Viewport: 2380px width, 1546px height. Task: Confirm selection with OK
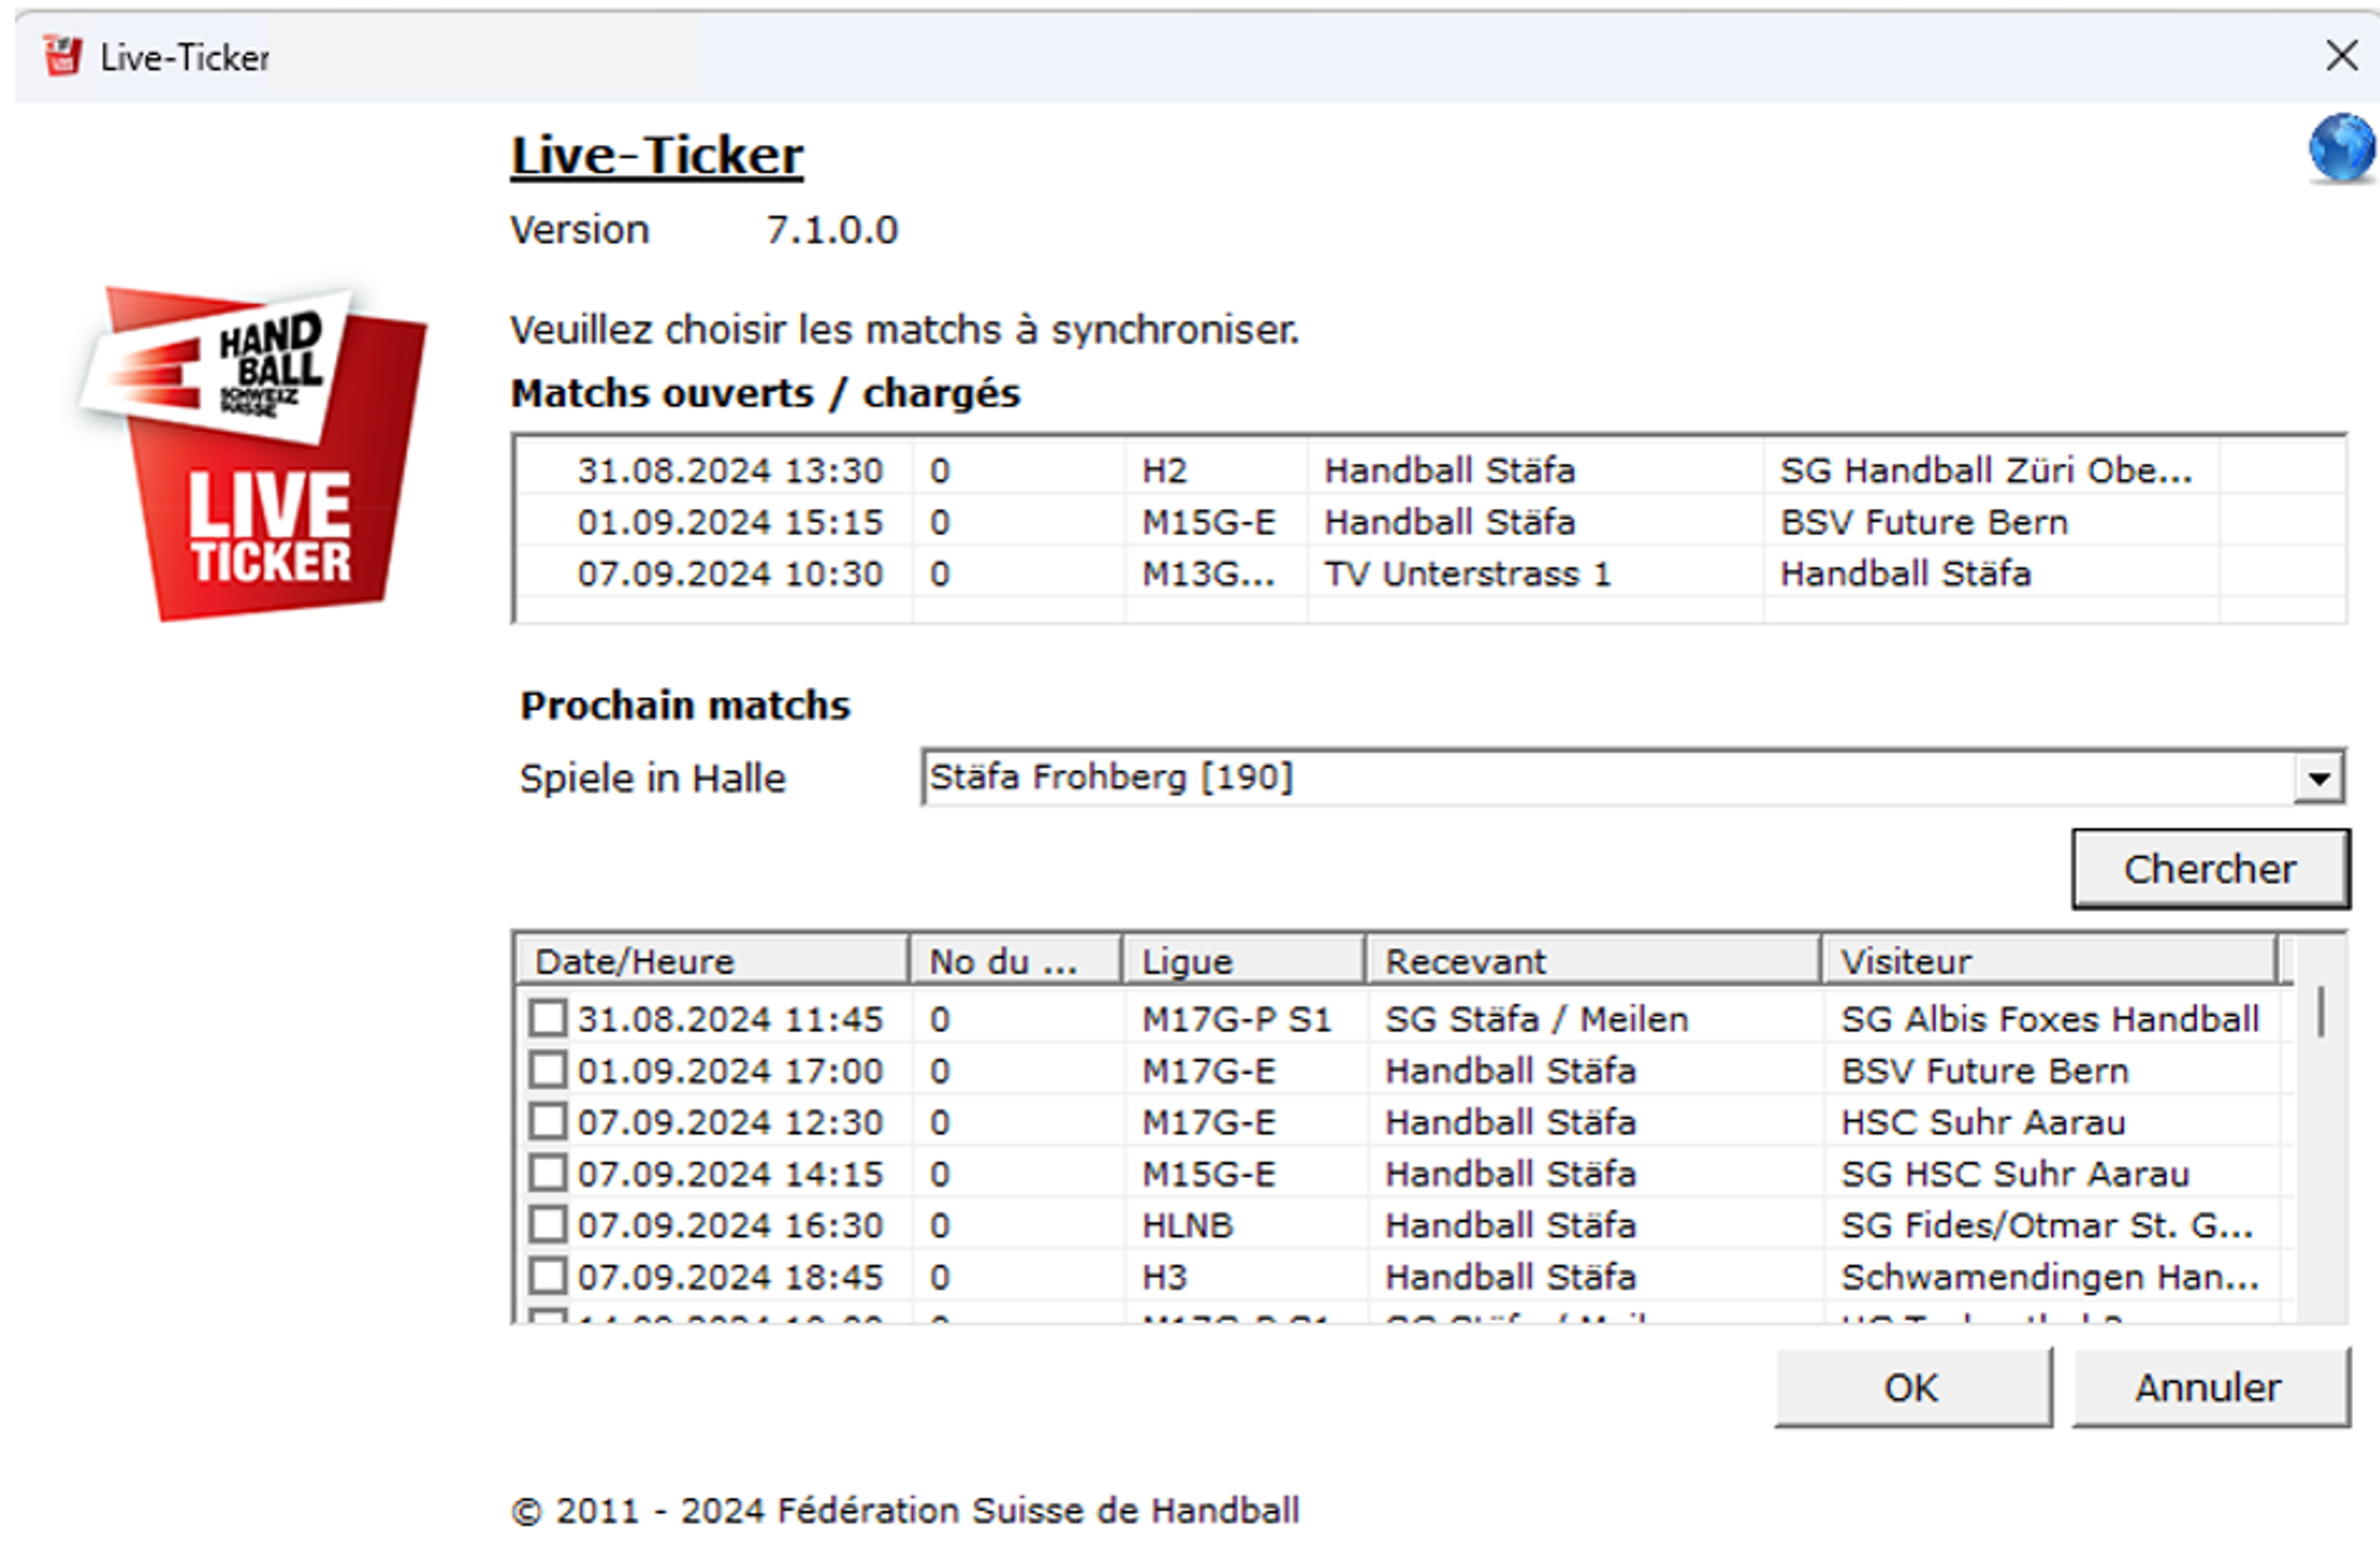point(1911,1387)
